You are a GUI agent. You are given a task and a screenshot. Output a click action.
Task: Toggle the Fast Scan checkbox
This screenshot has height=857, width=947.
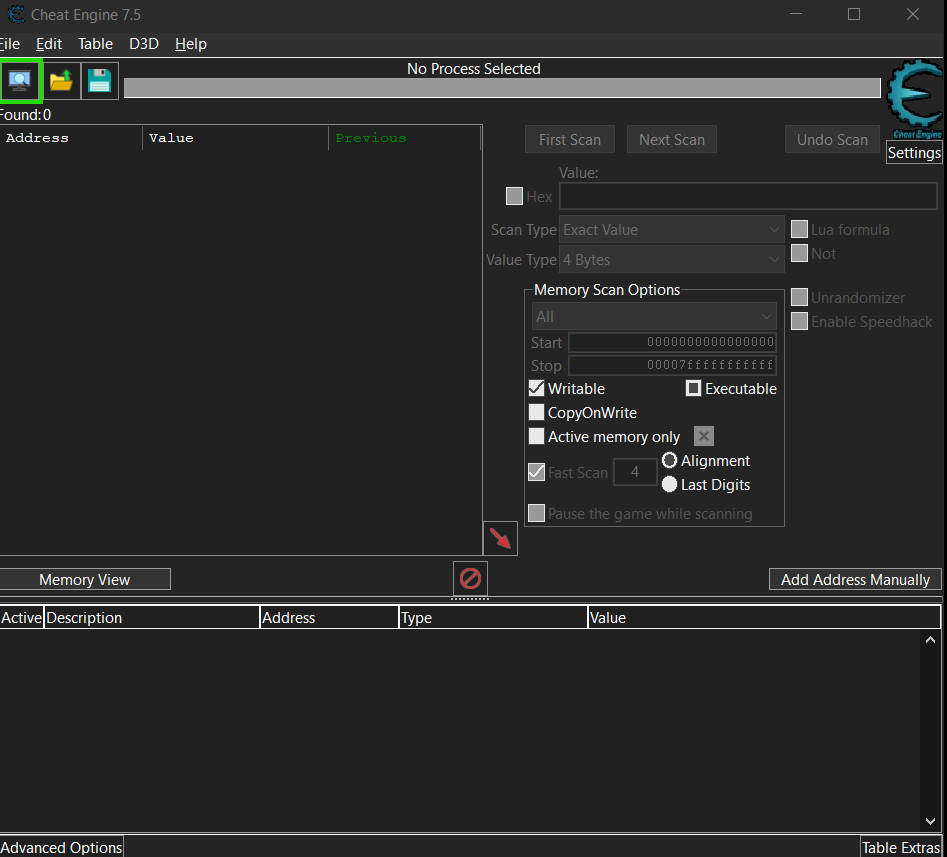536,472
